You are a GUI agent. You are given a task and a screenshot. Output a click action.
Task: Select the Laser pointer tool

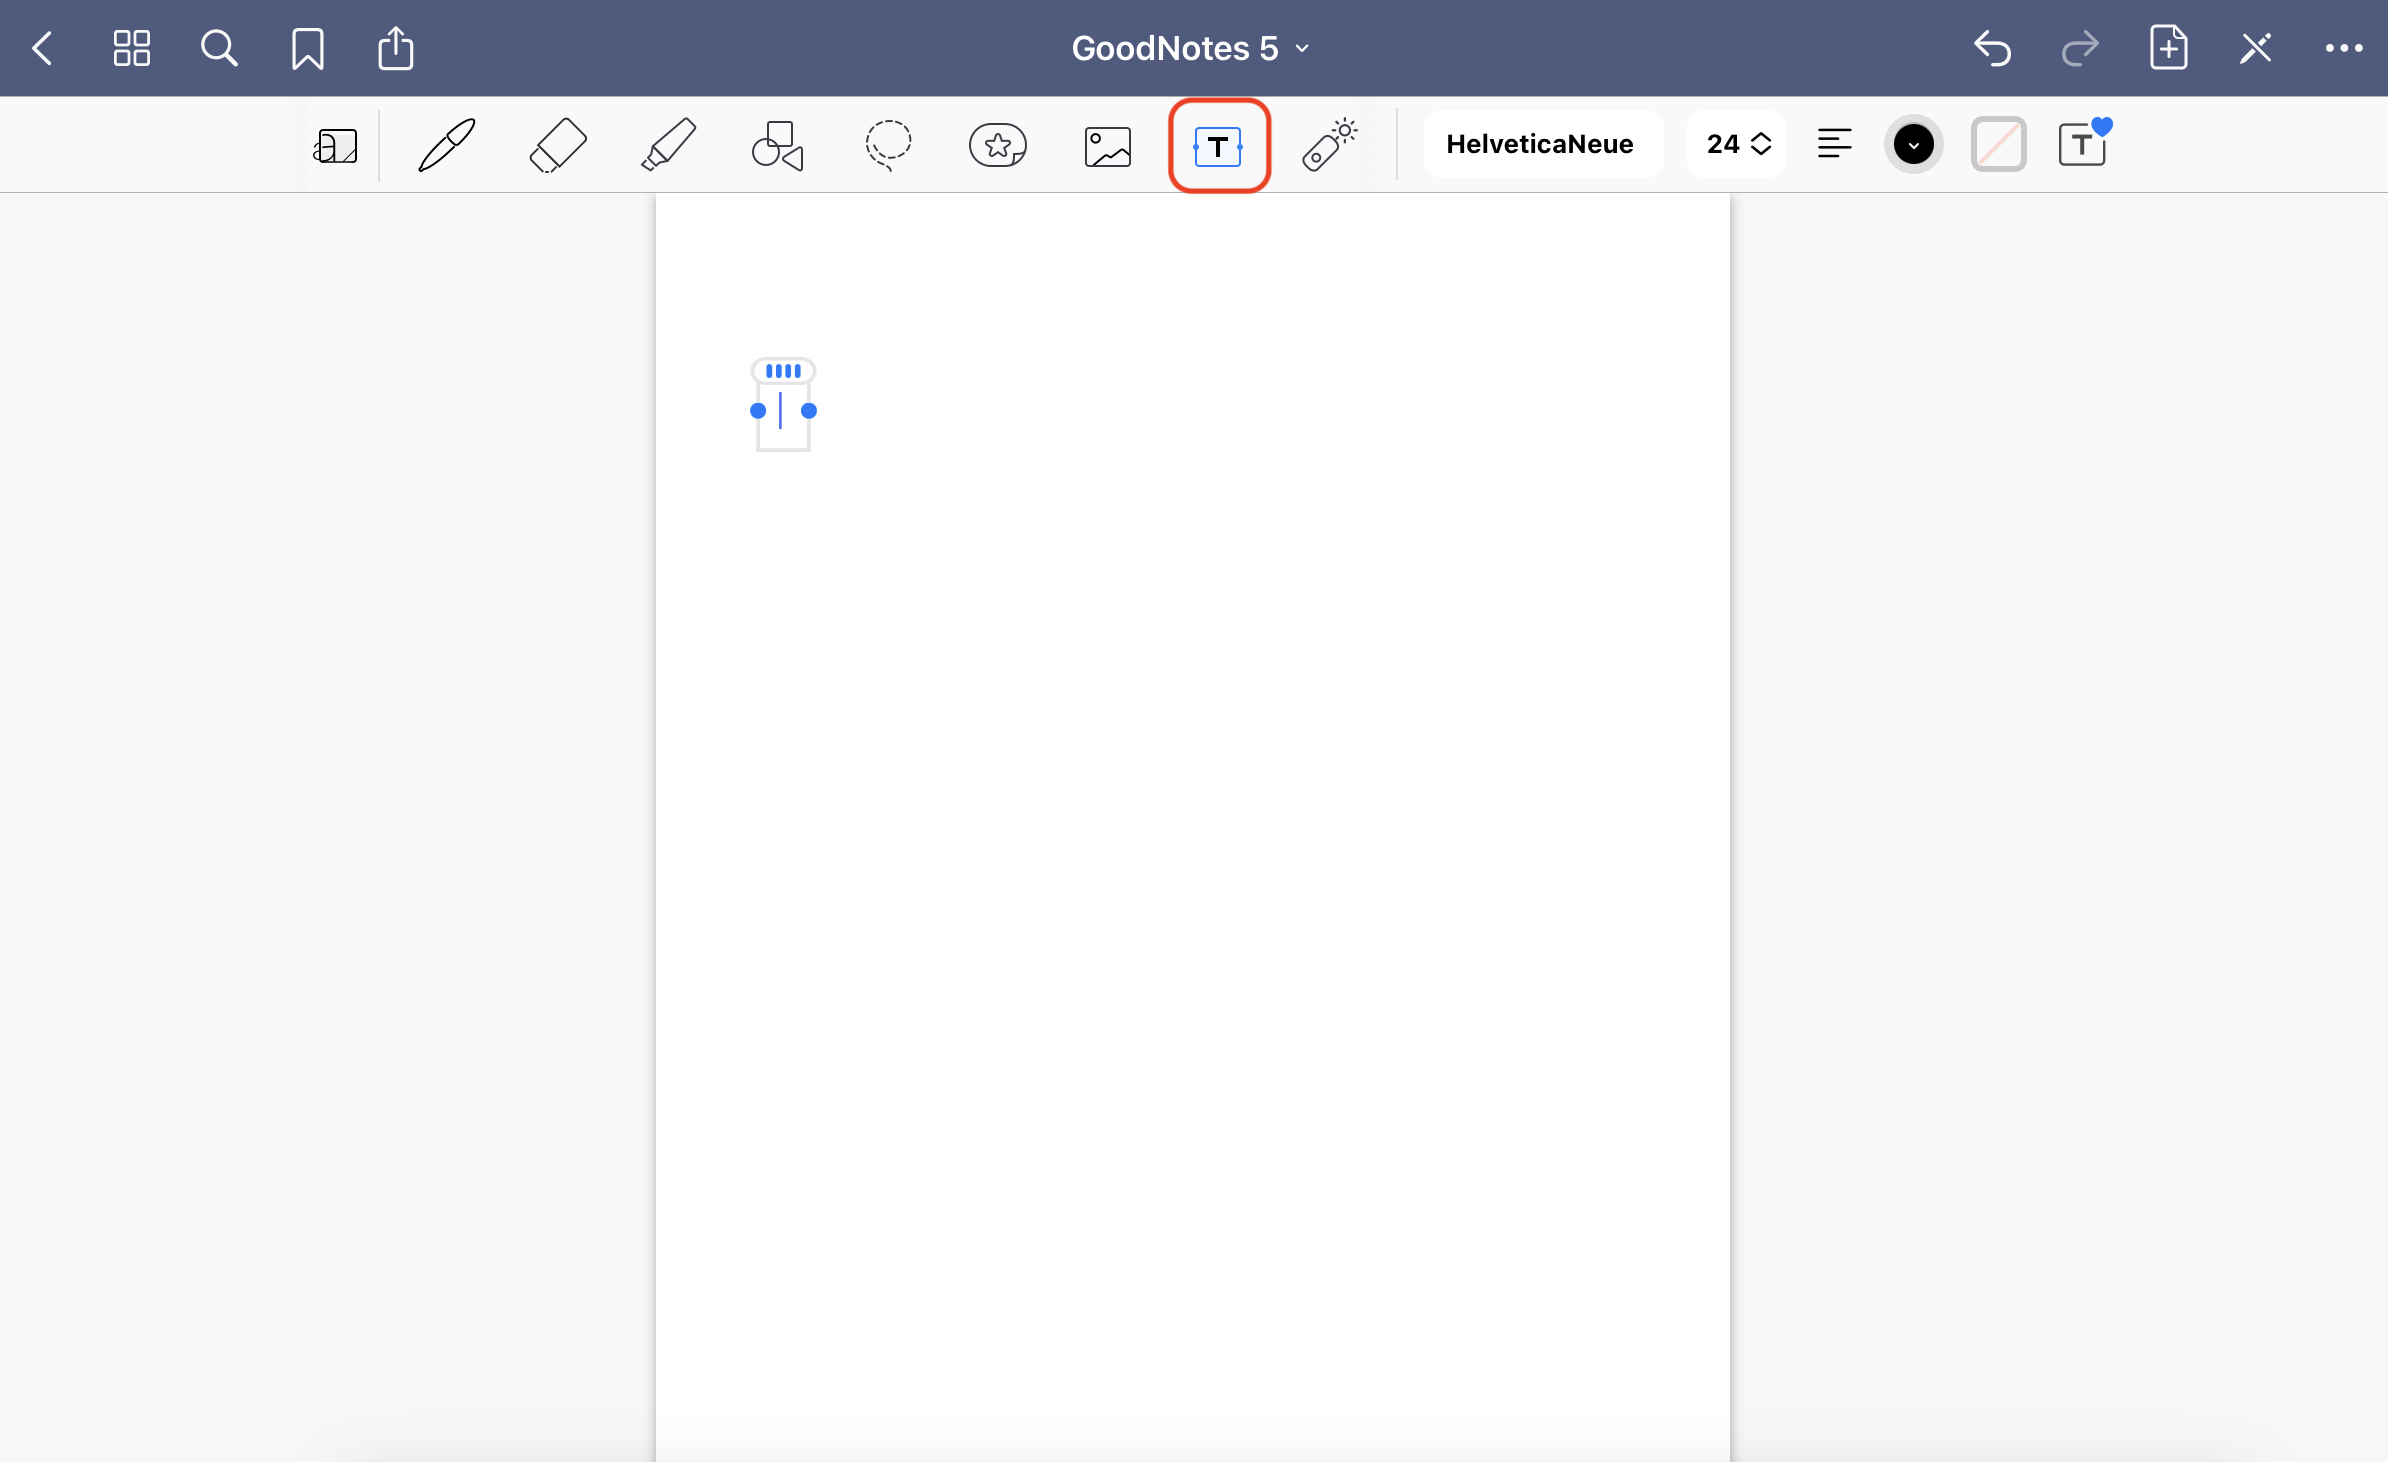(1329, 145)
